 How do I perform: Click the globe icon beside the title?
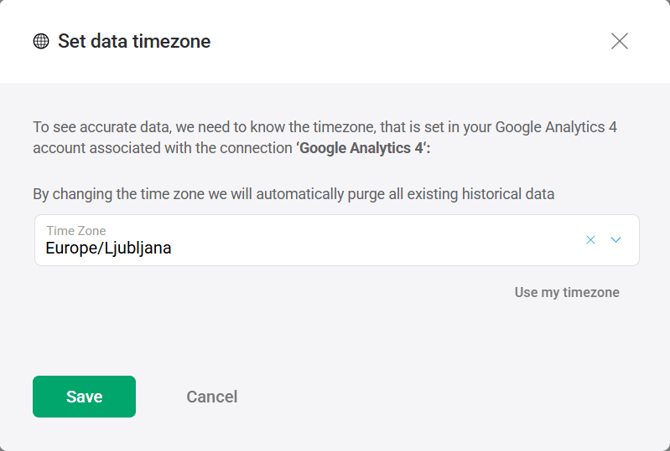tap(41, 41)
